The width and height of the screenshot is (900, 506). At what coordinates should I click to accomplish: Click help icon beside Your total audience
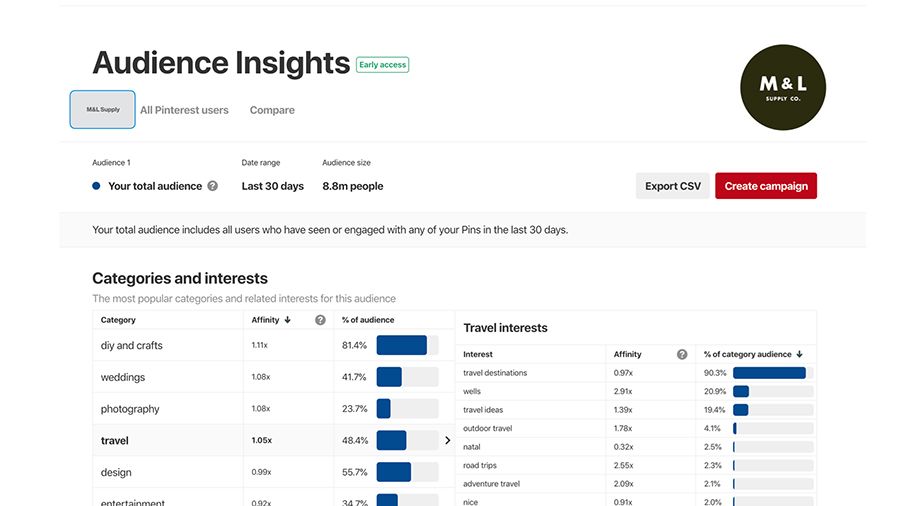212,186
